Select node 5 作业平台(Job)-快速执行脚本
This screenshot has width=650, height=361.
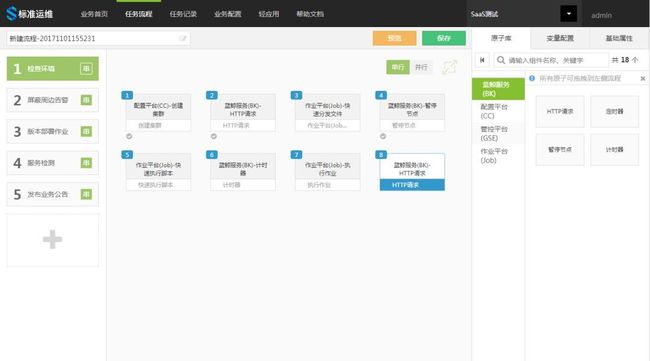158,172
